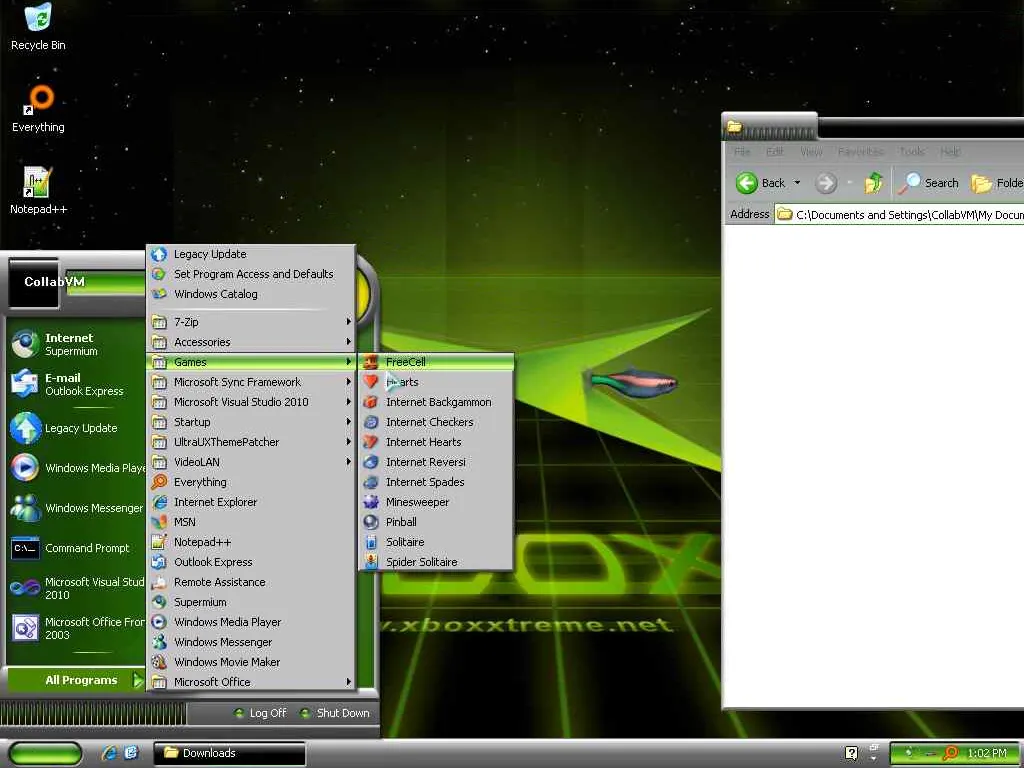Click the help tray icon in taskbar
The width and height of the screenshot is (1024, 768).
click(x=852, y=754)
